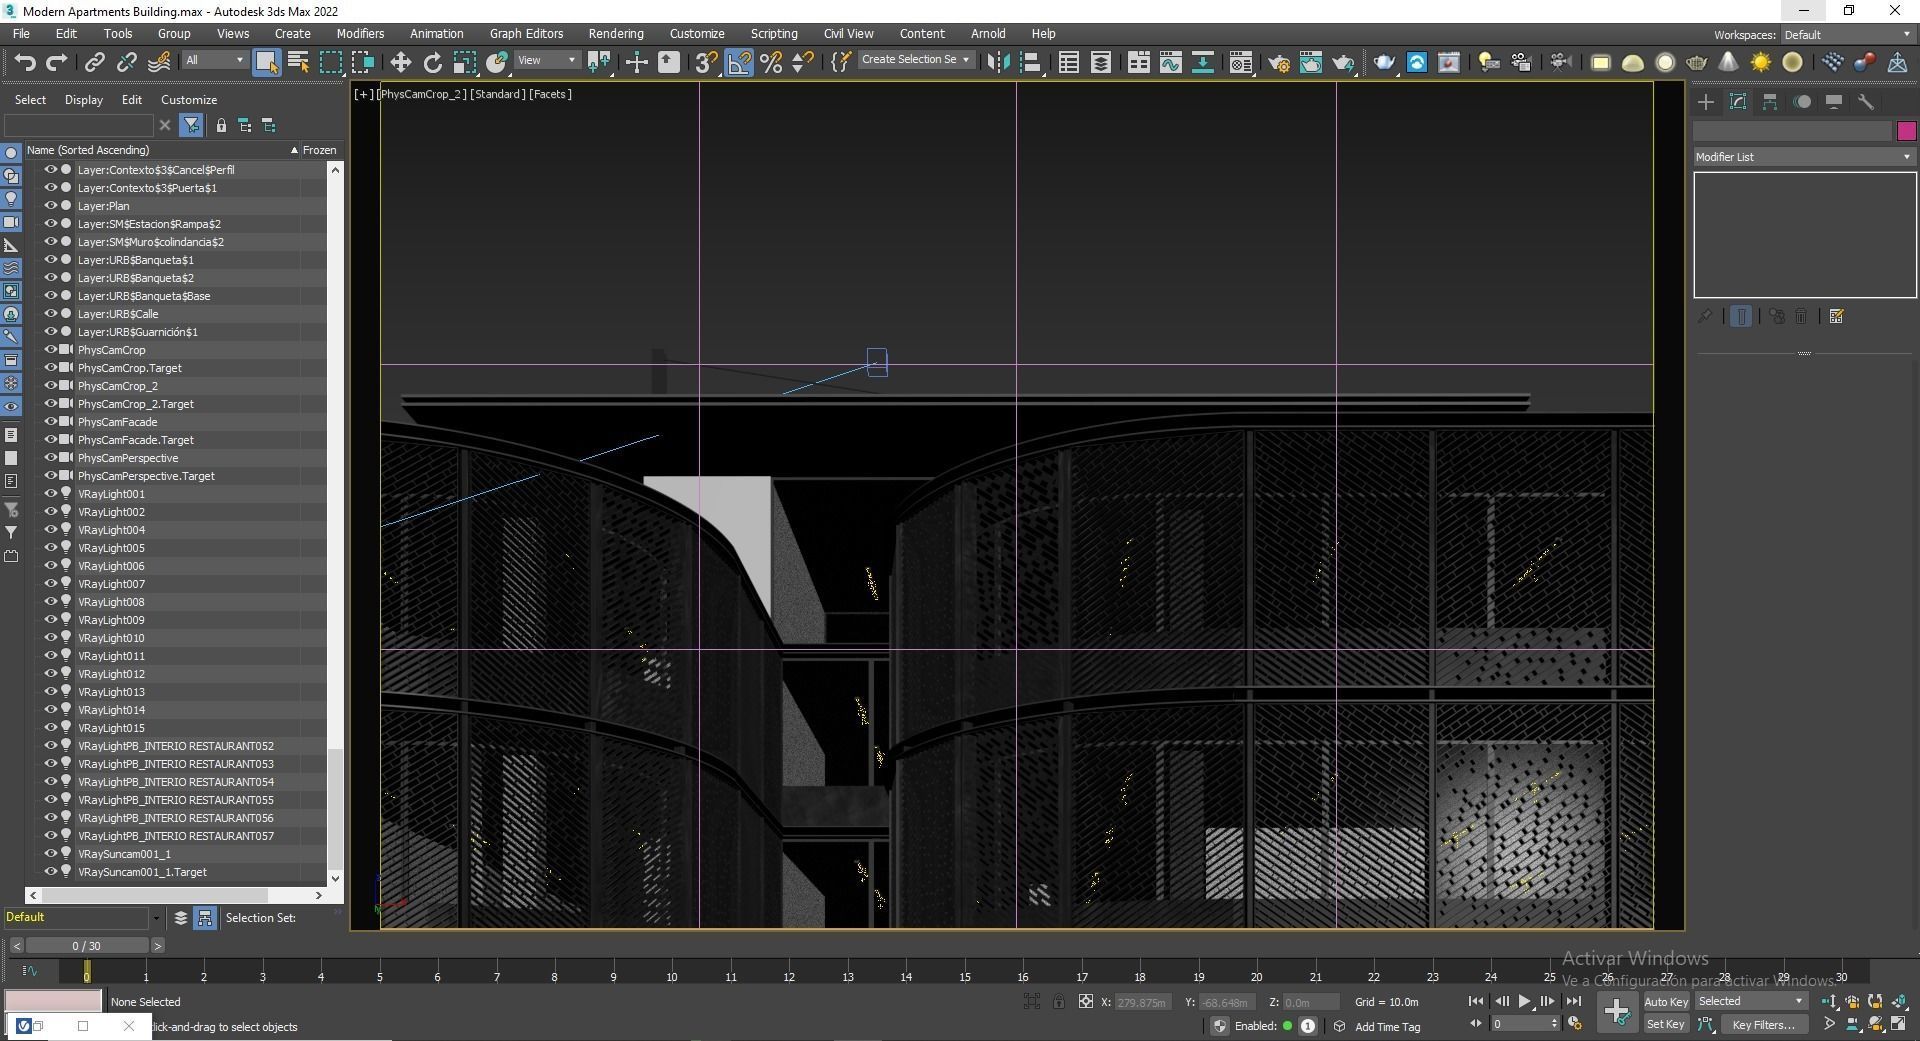Toggle the Angle Snap tool
The image size is (1920, 1041).
(739, 62)
